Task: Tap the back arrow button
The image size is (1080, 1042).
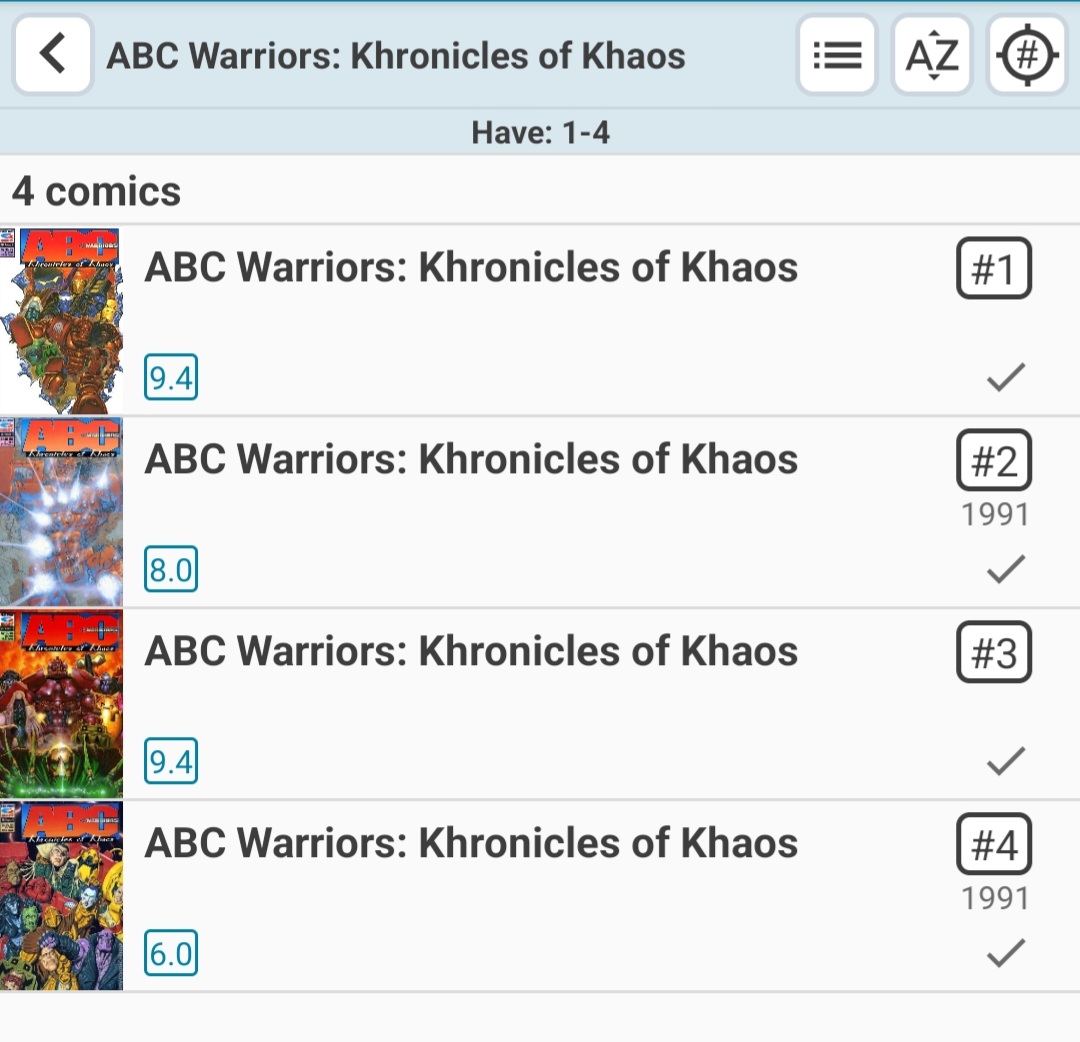Action: [x=53, y=54]
